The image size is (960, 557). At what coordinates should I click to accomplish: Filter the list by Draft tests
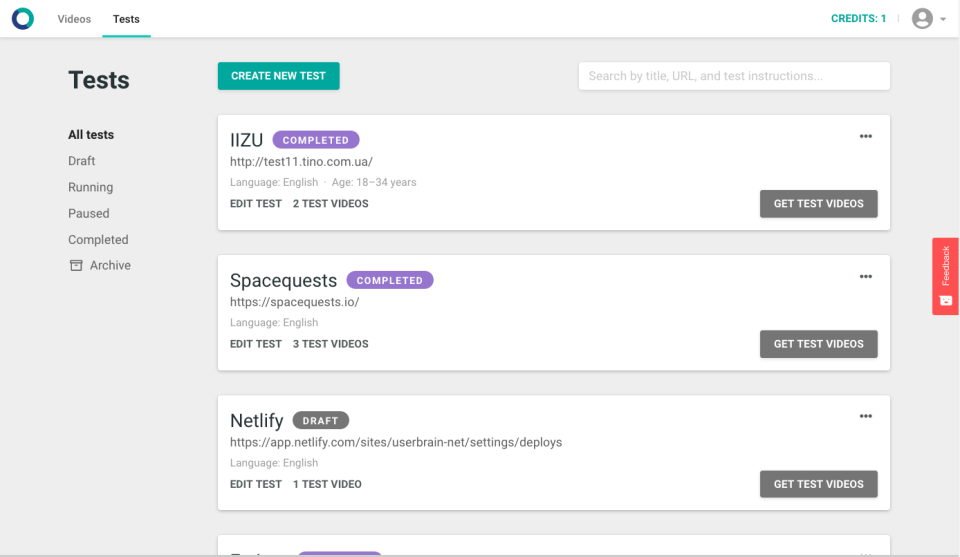(82, 161)
